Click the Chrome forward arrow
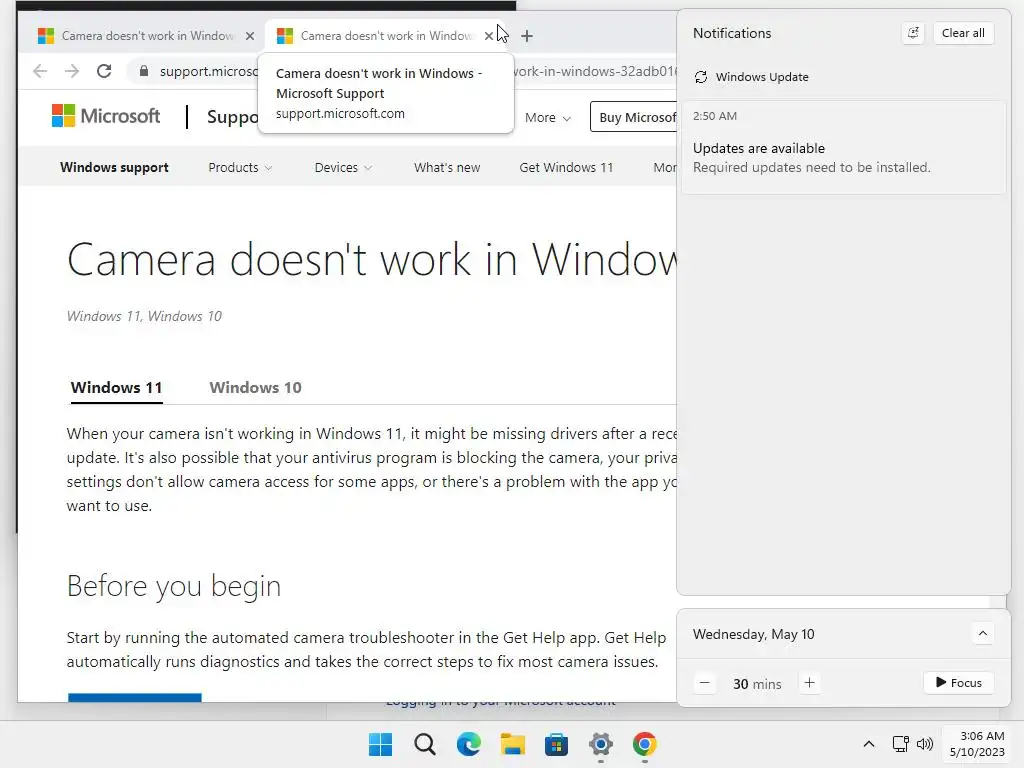Image resolution: width=1024 pixels, height=768 pixels. pyautogui.click(x=72, y=71)
